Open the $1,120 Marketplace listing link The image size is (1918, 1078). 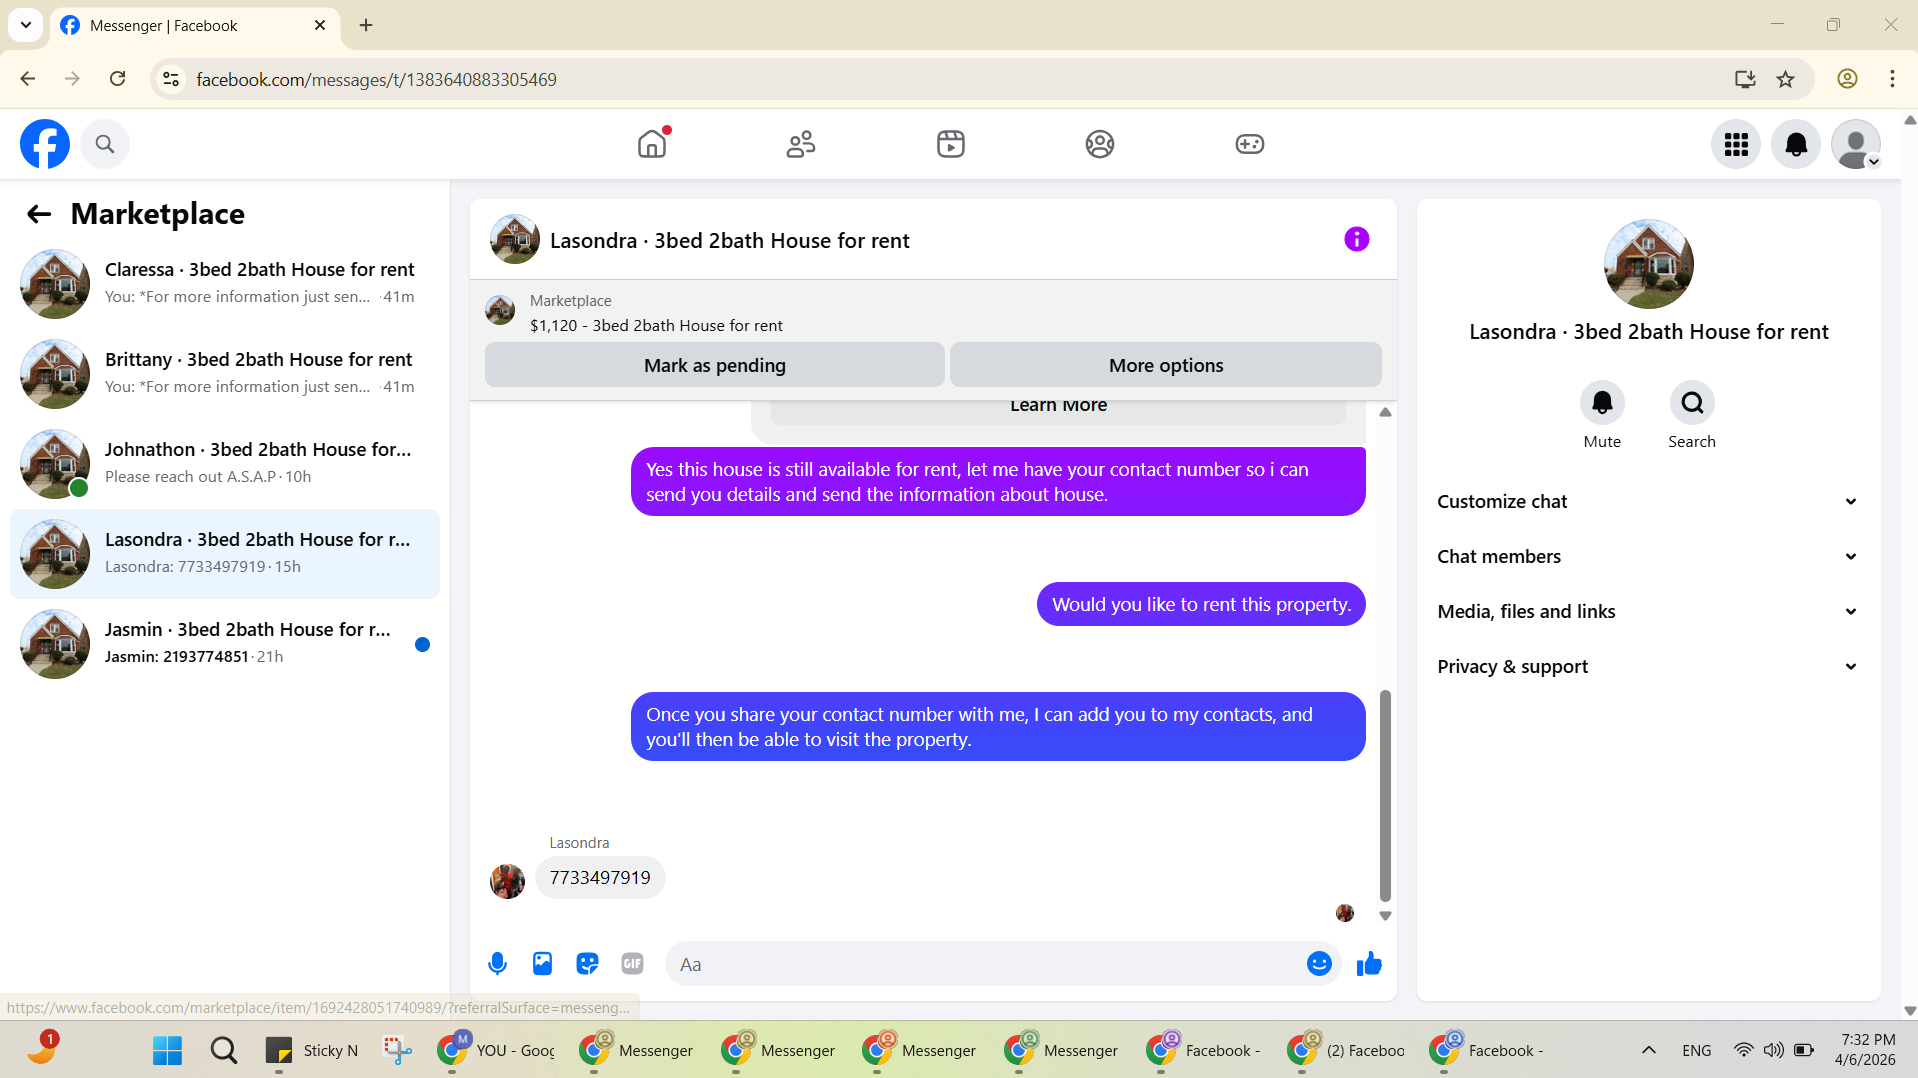point(656,326)
